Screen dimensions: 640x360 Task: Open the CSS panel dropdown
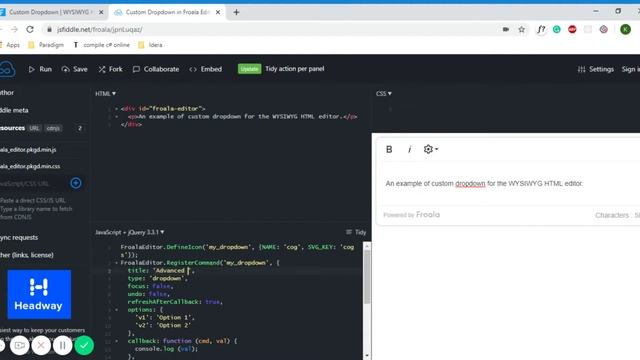pos(384,93)
